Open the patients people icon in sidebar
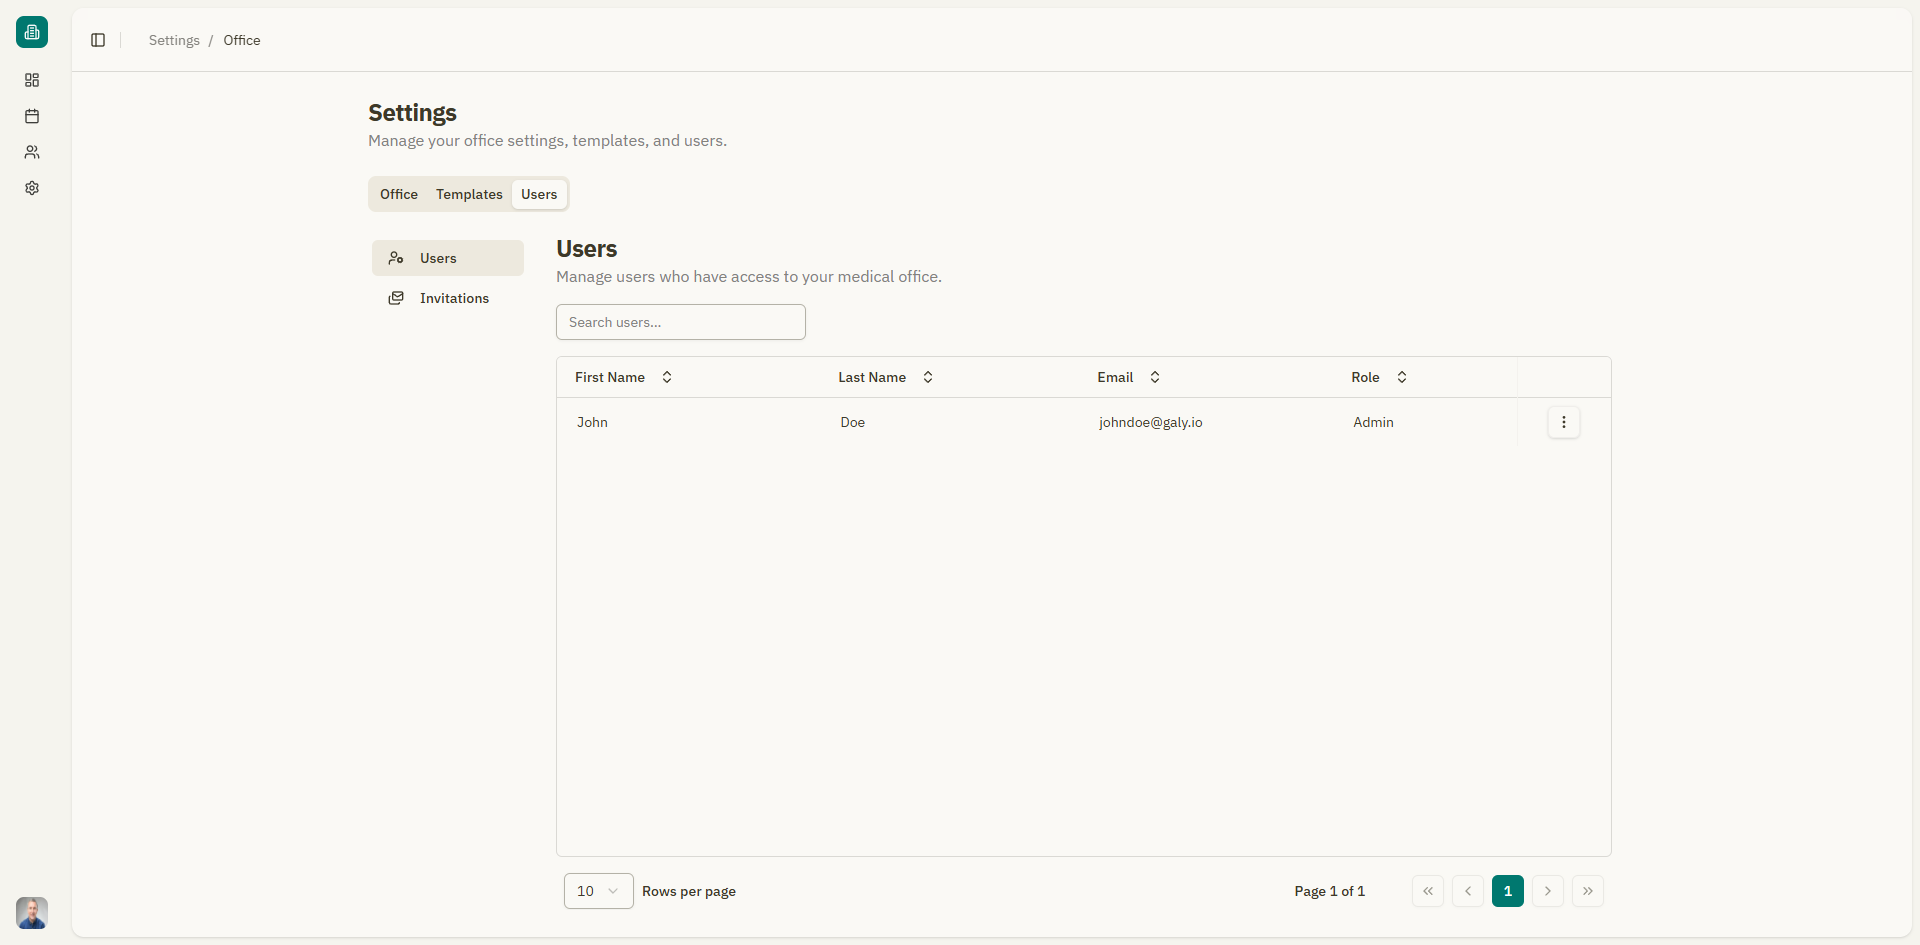 pos(32,152)
